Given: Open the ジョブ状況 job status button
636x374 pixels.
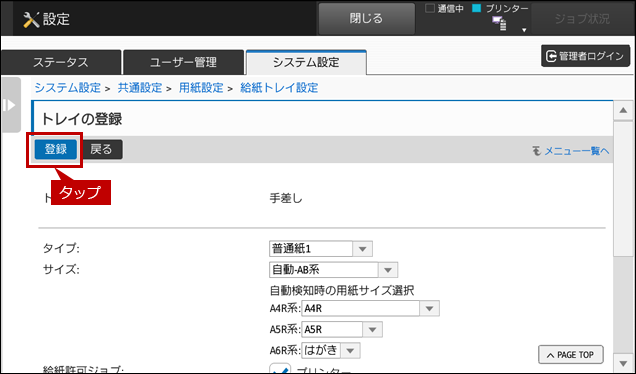Looking at the screenshot, I should (x=582, y=19).
